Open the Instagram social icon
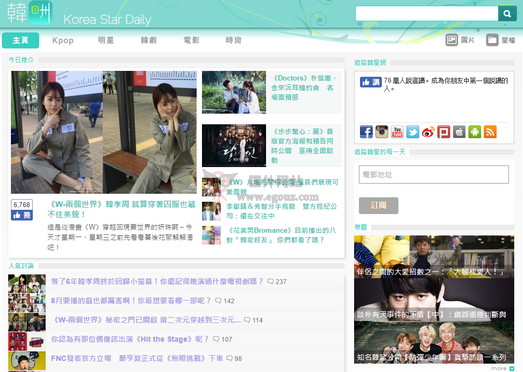The image size is (523, 372). 382,132
